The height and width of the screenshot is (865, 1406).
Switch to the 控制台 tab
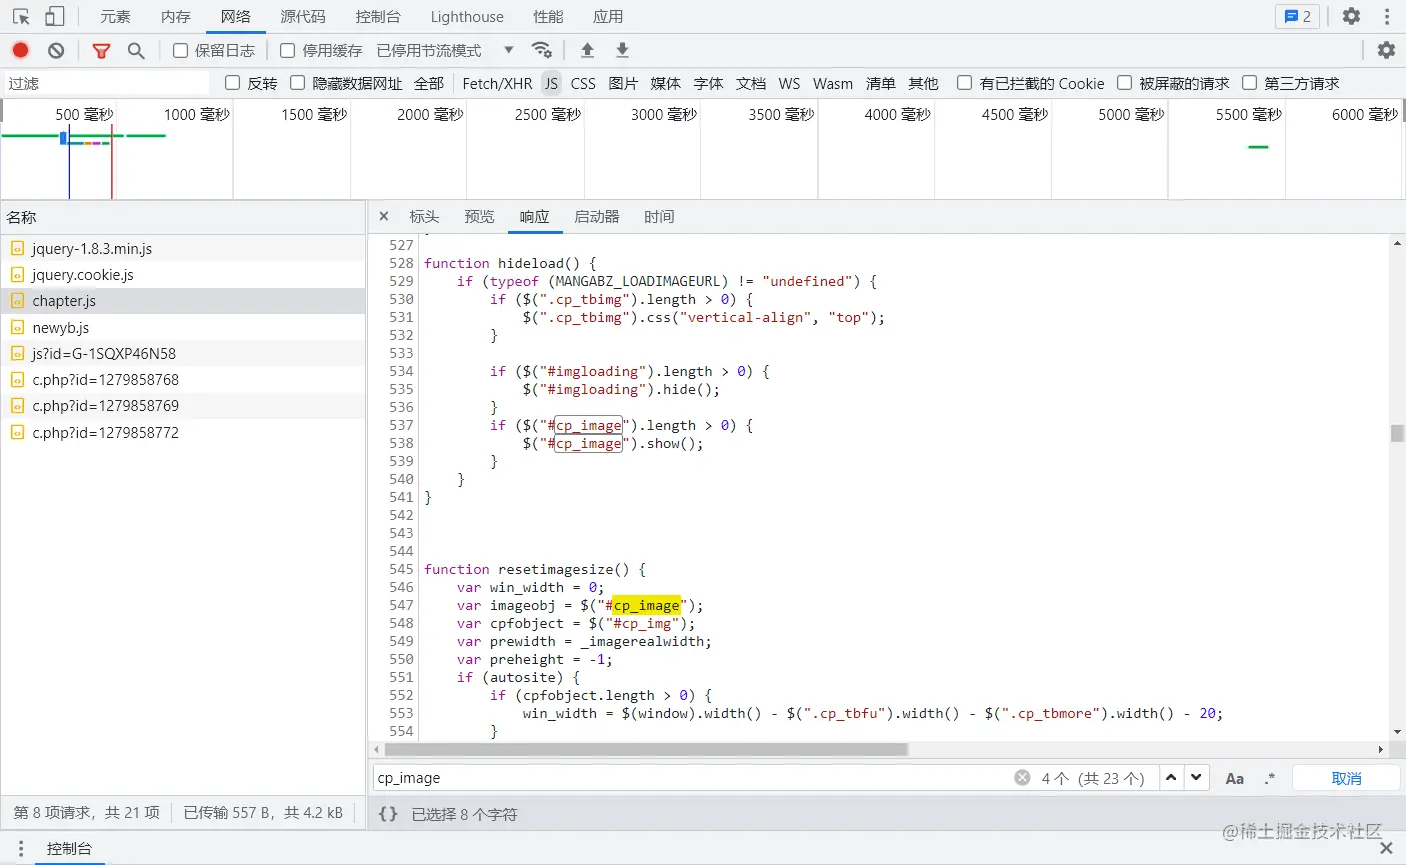pyautogui.click(x=377, y=17)
